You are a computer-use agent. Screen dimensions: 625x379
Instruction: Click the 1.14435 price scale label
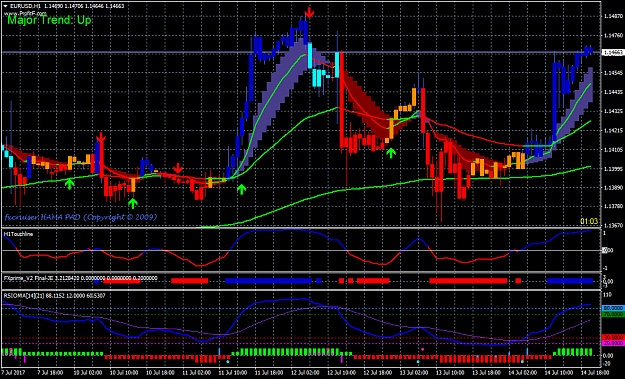[613, 92]
